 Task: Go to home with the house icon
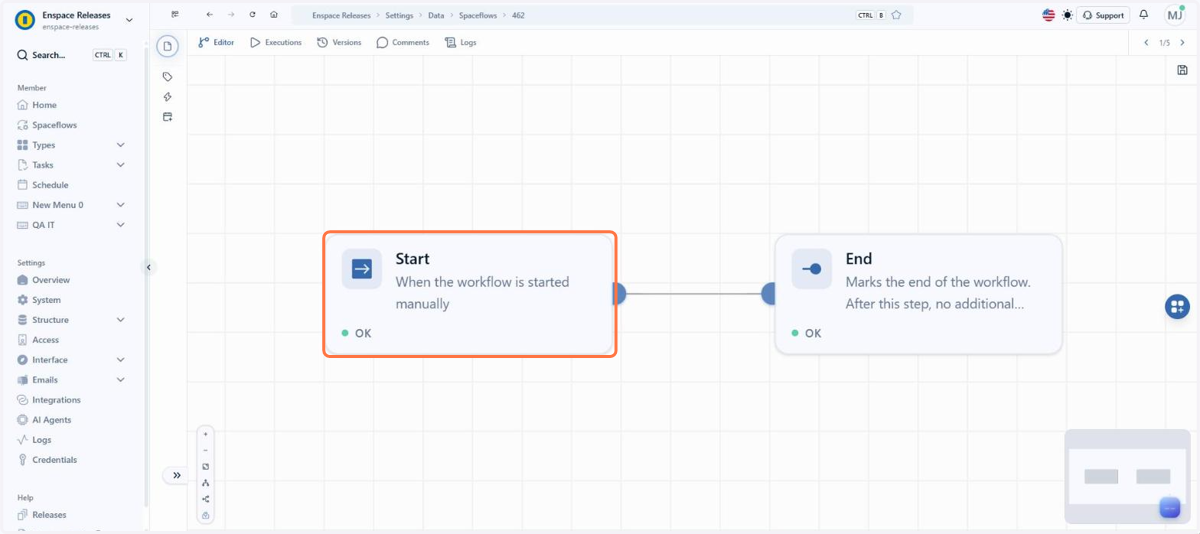[274, 15]
